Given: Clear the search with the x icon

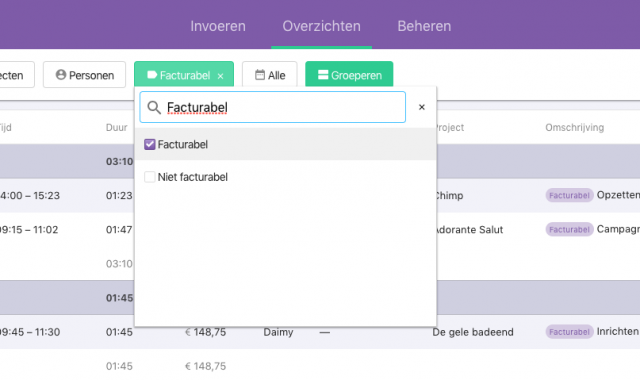Looking at the screenshot, I should pyautogui.click(x=422, y=107).
